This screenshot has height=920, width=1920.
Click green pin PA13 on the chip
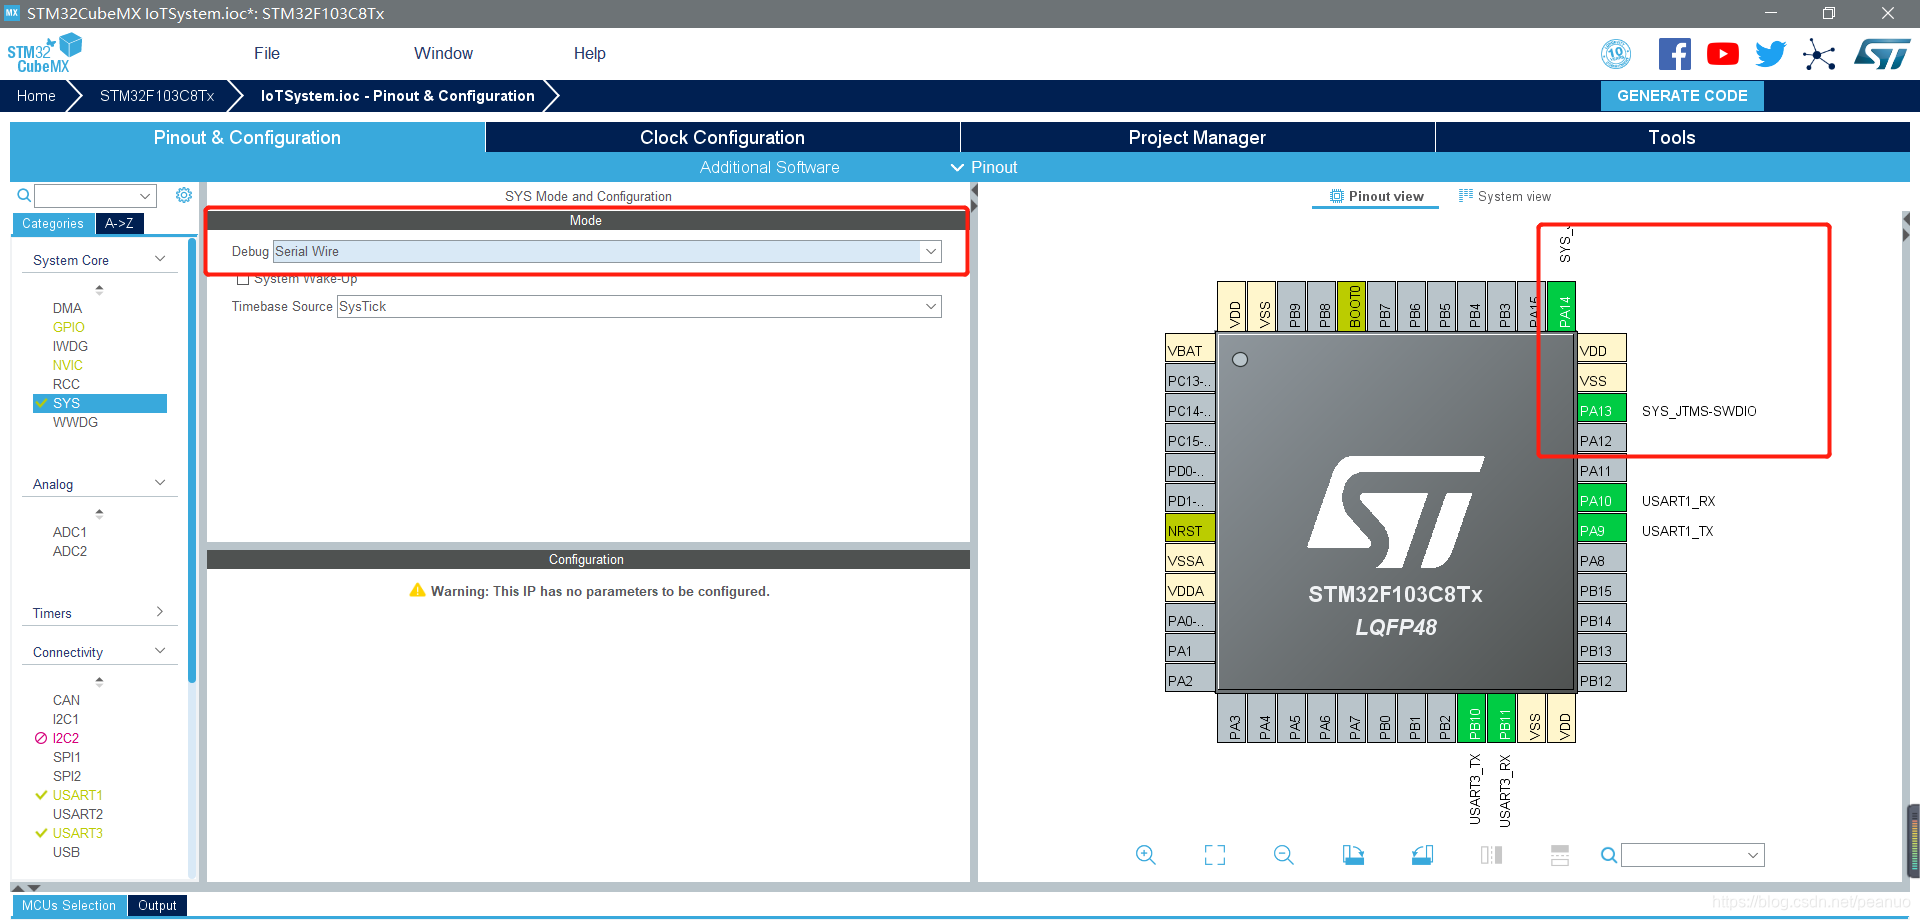tap(1602, 410)
